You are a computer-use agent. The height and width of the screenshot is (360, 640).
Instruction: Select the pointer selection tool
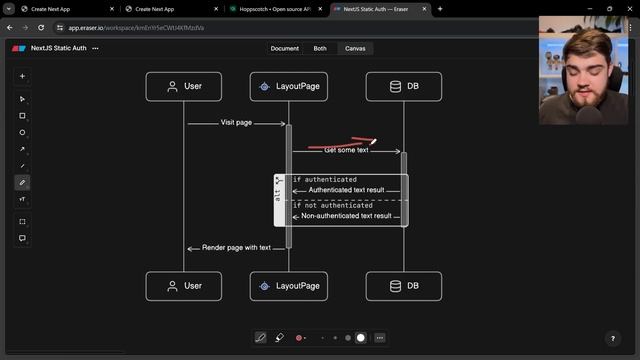[22, 99]
